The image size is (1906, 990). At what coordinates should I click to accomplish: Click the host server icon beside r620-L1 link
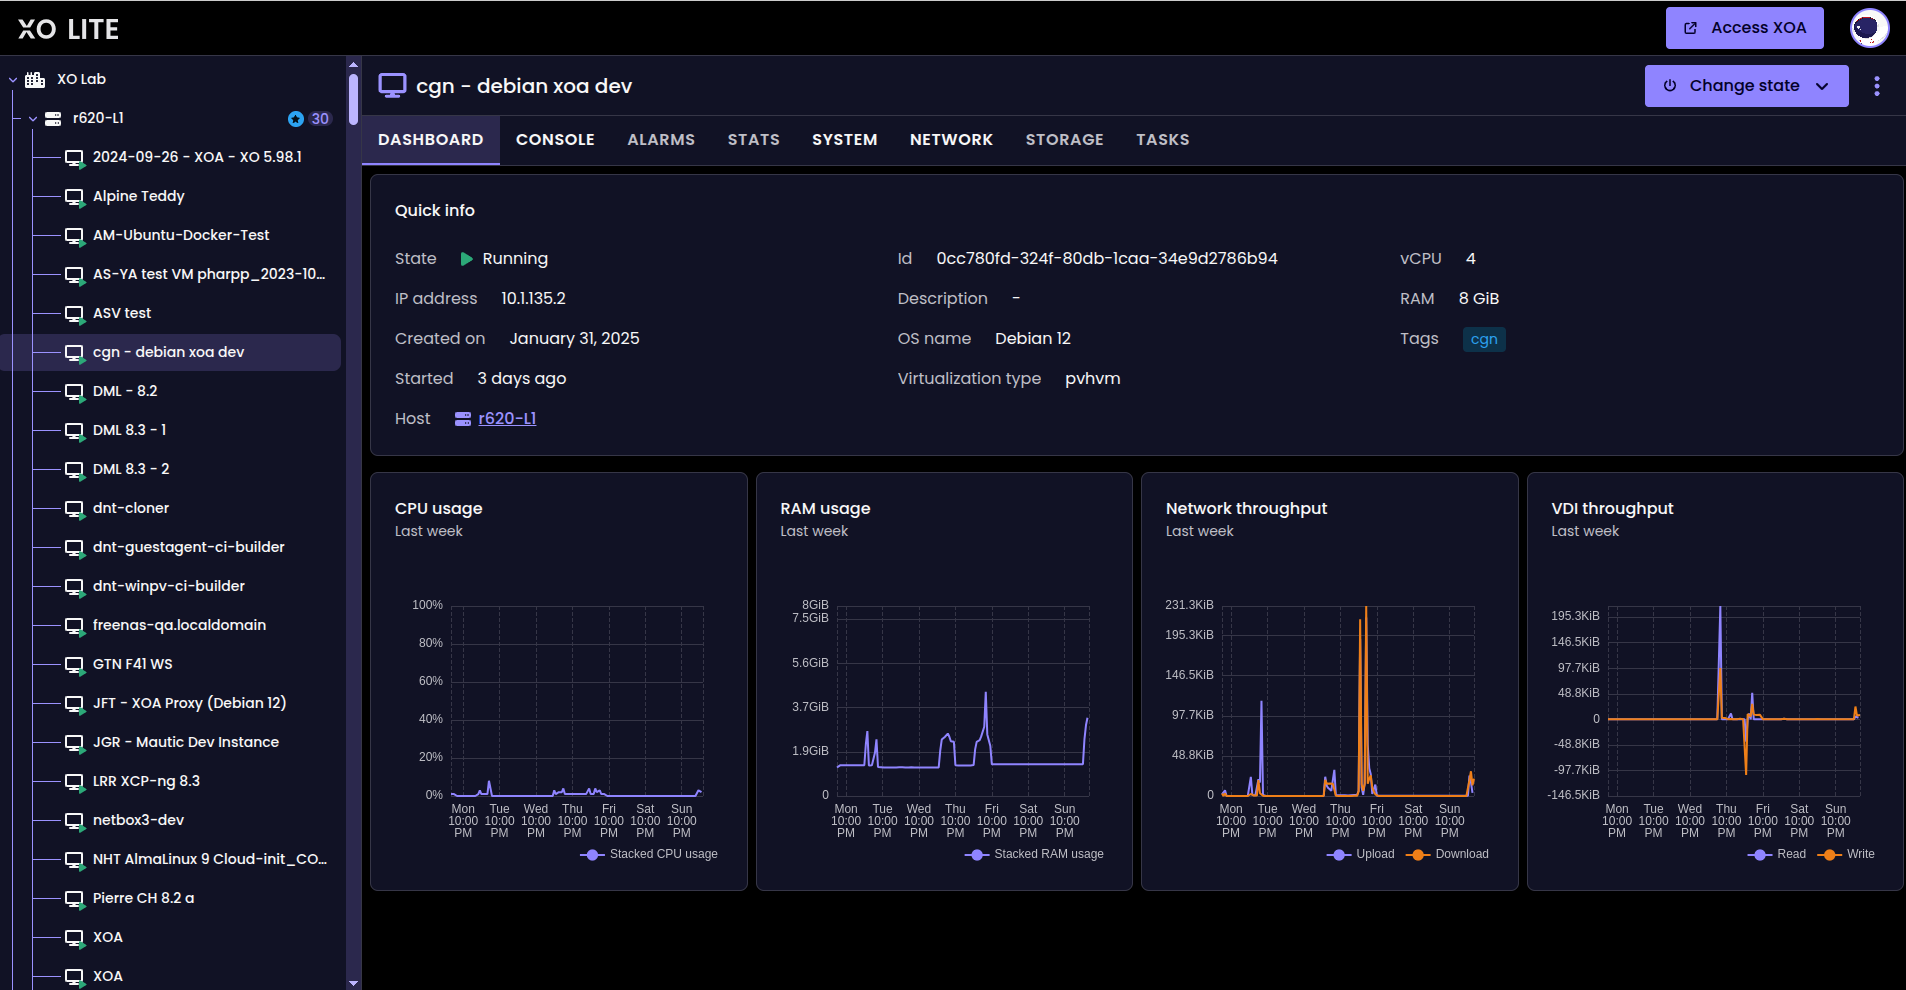(463, 419)
